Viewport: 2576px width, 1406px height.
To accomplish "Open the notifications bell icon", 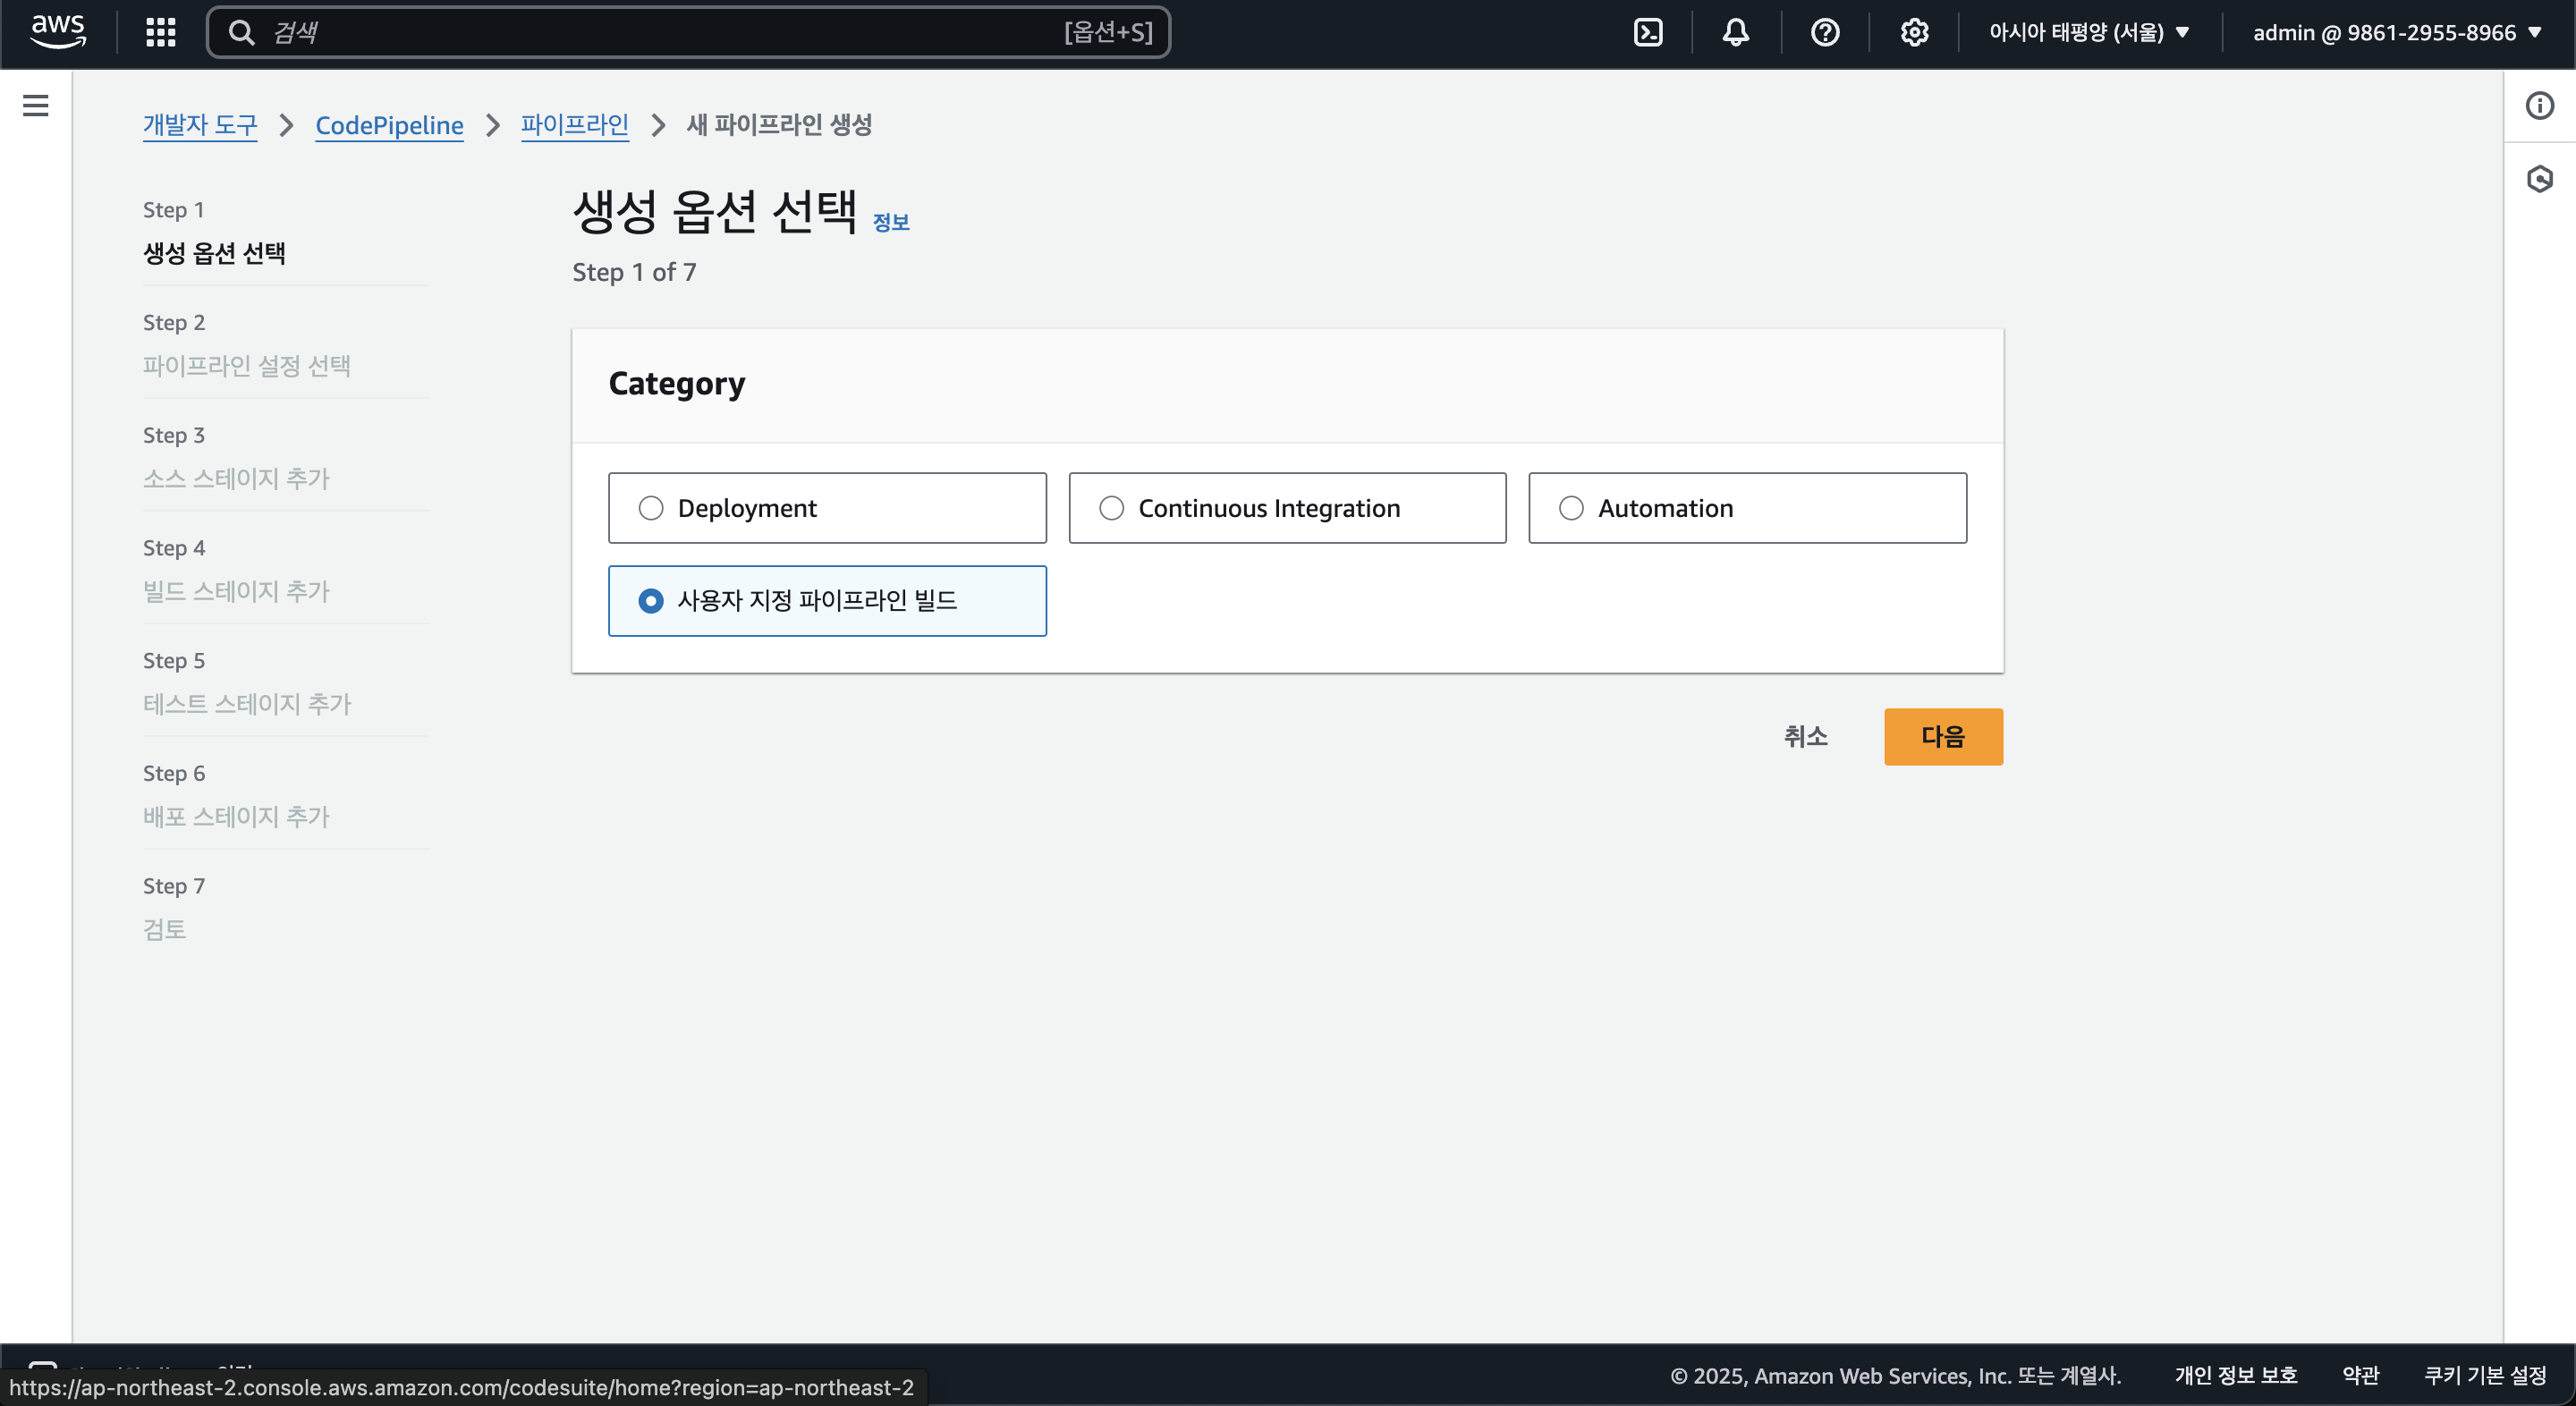I will [1735, 32].
